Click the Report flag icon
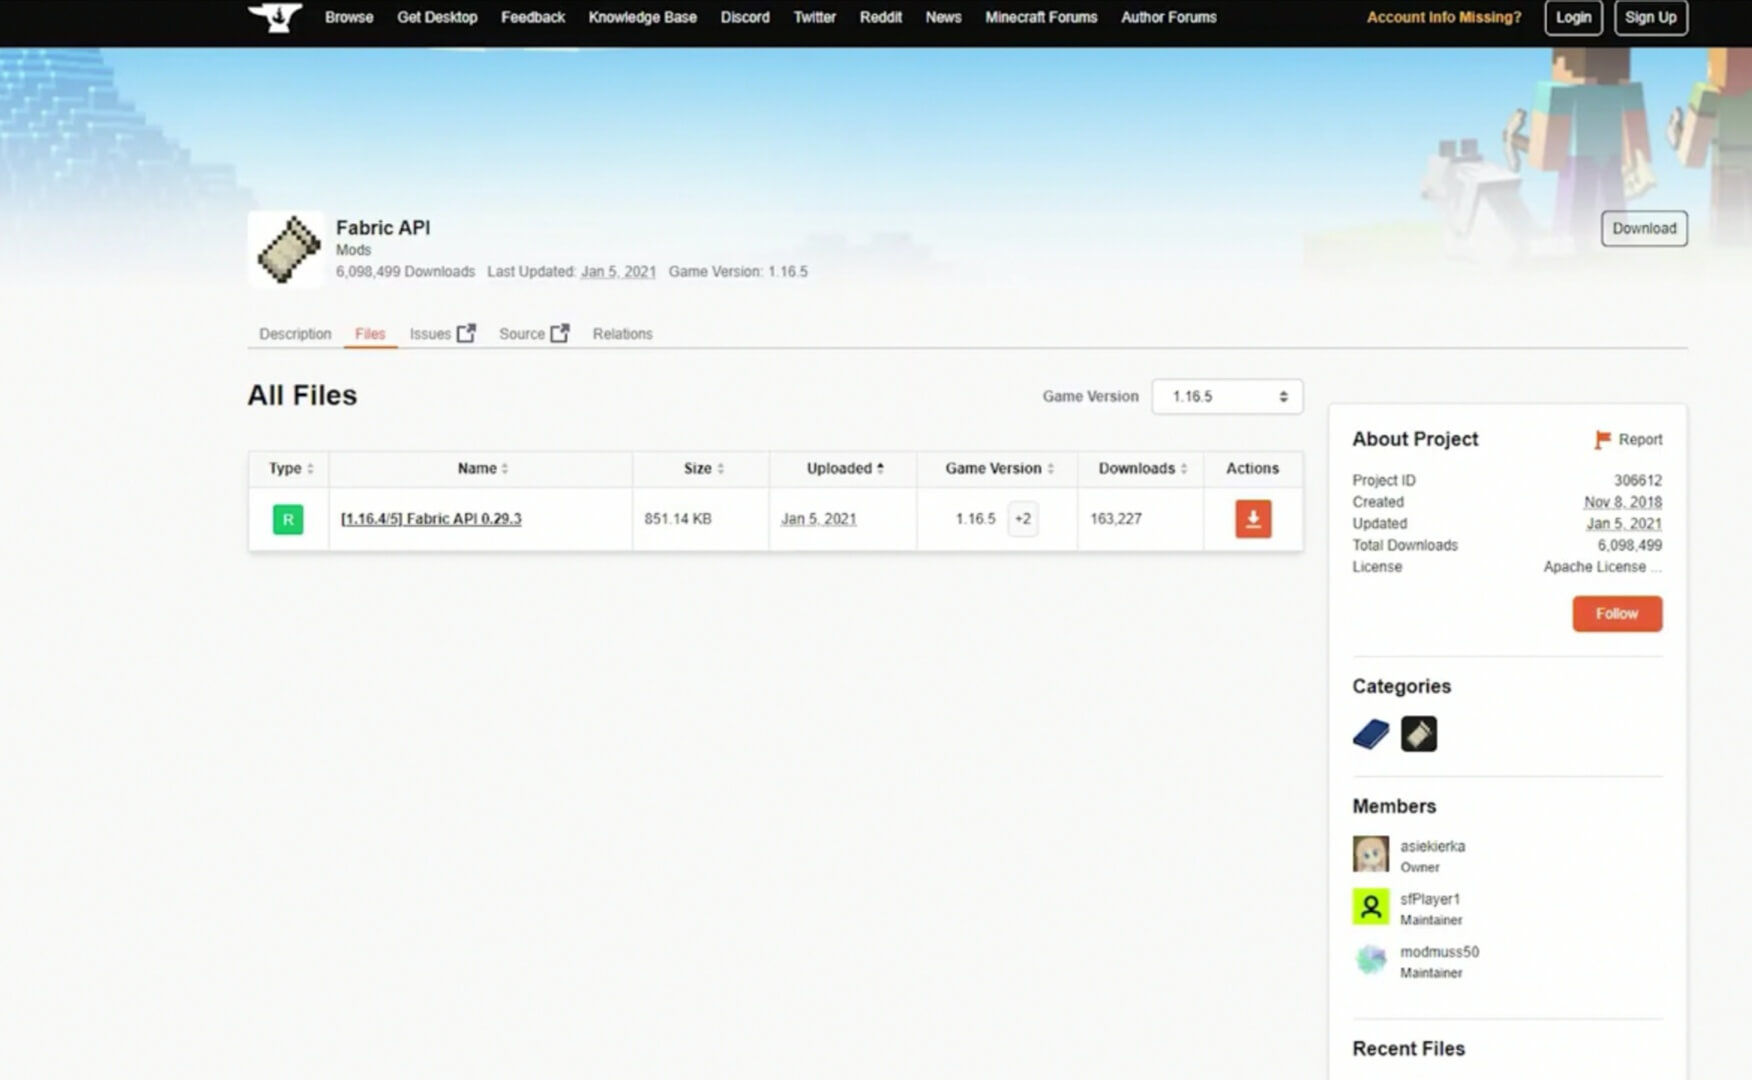Image resolution: width=1752 pixels, height=1080 pixels. point(1603,440)
